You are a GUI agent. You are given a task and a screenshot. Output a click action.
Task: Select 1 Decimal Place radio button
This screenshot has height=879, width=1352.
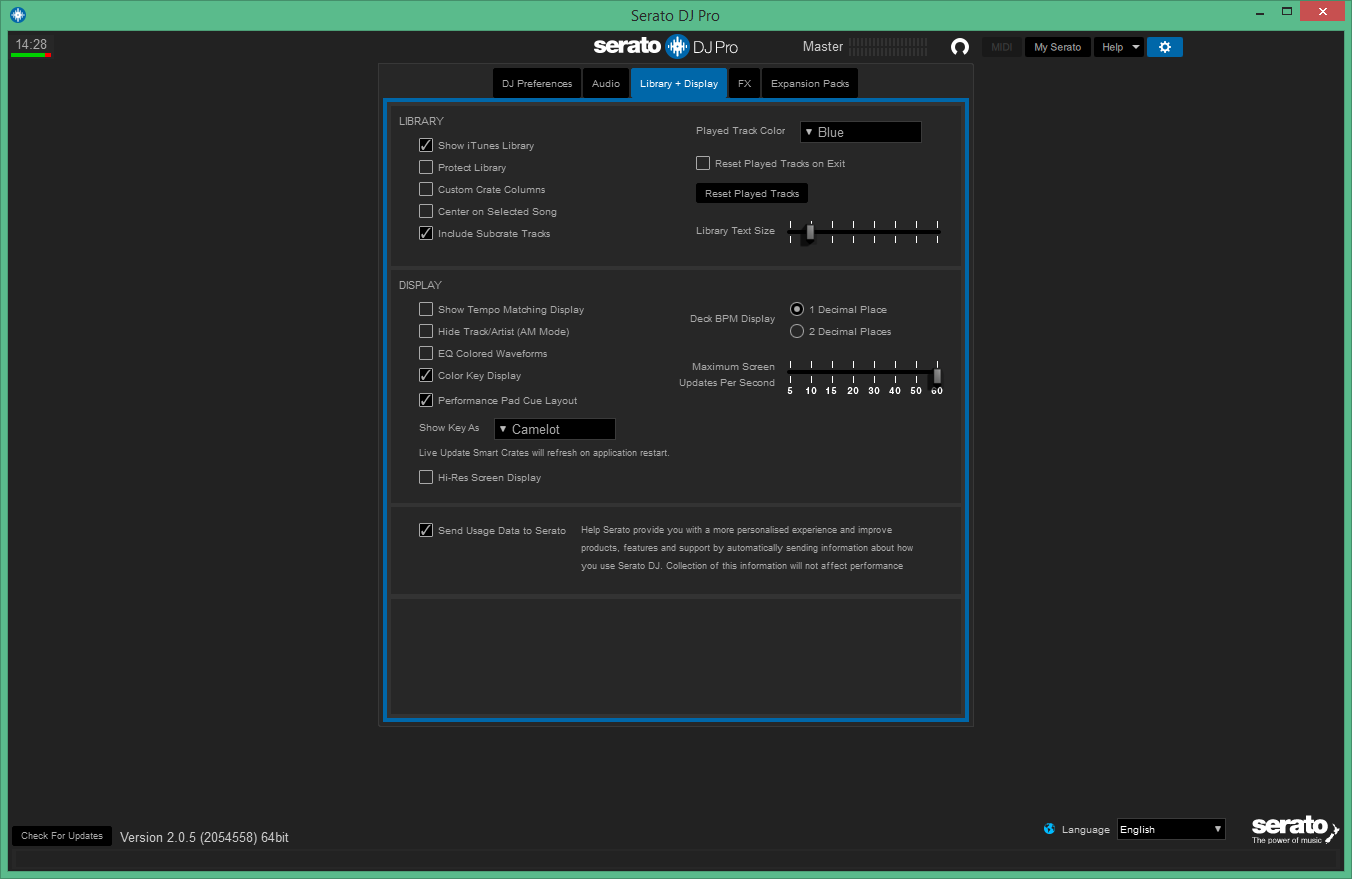[797, 309]
